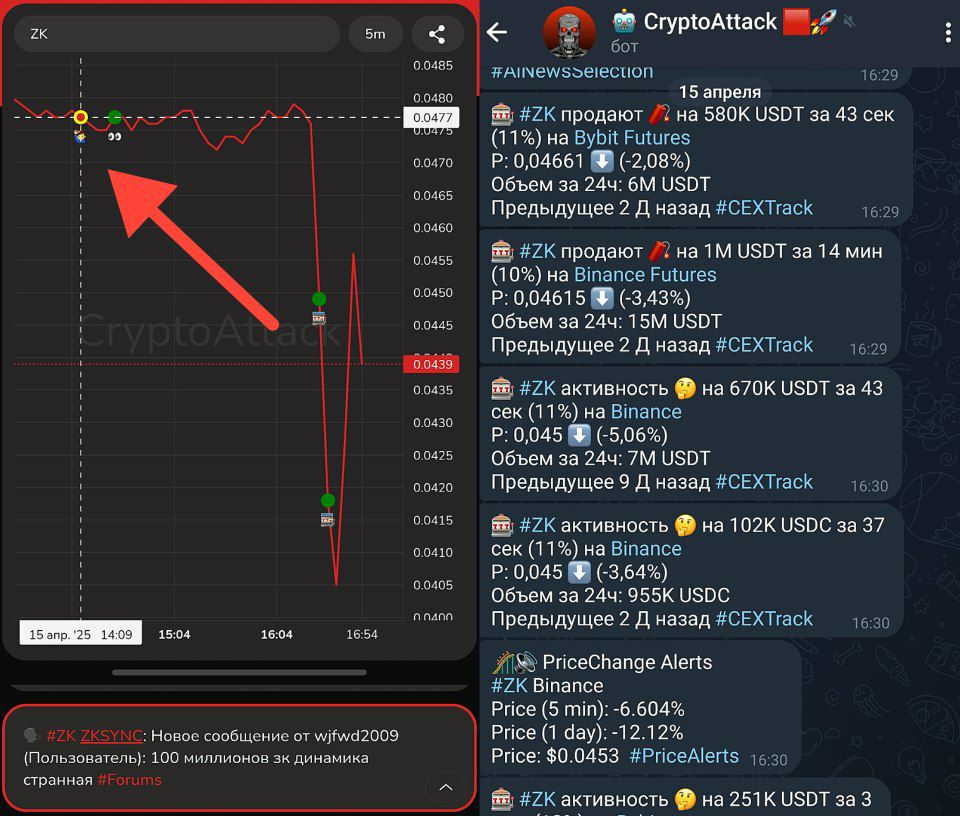960x816 pixels.
Task: Open the Binance Futures link
Action: click(x=645, y=275)
